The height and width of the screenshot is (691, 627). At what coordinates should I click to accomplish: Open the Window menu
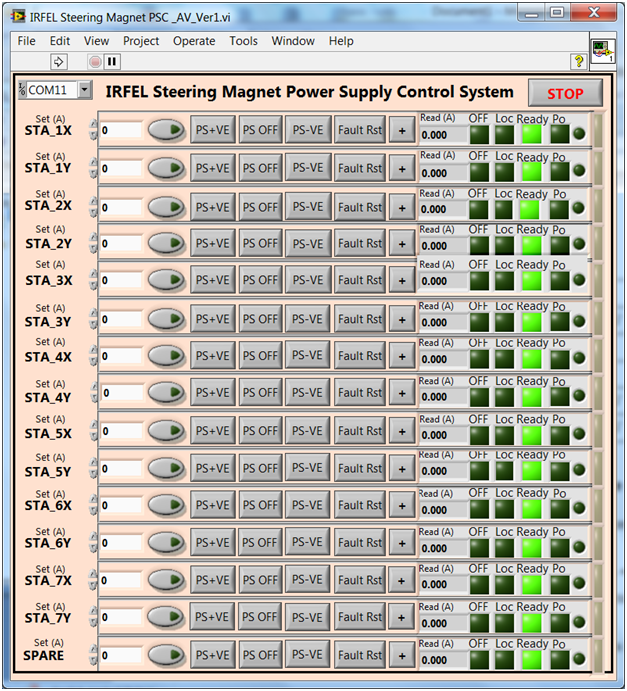[293, 41]
